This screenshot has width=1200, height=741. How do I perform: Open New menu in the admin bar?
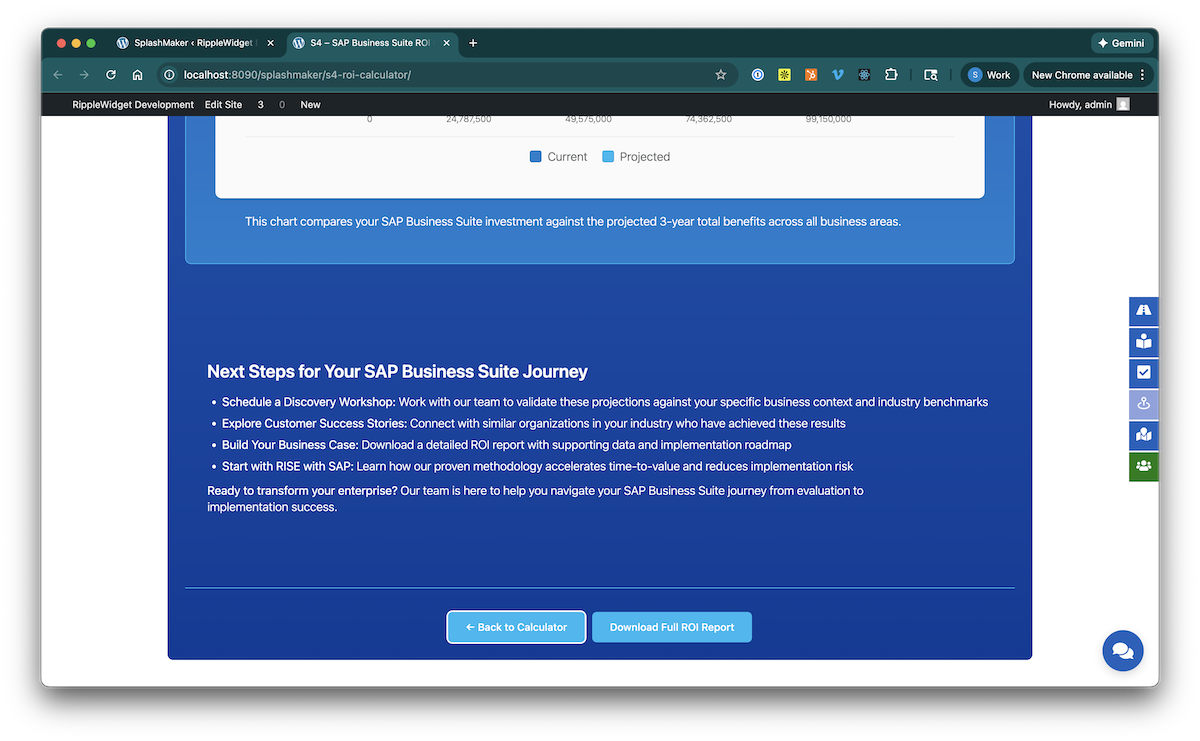[310, 104]
